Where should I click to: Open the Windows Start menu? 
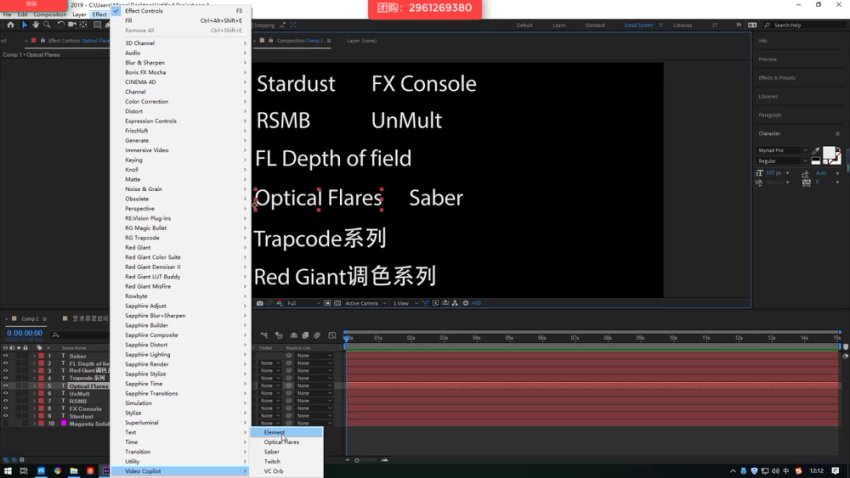point(8,471)
